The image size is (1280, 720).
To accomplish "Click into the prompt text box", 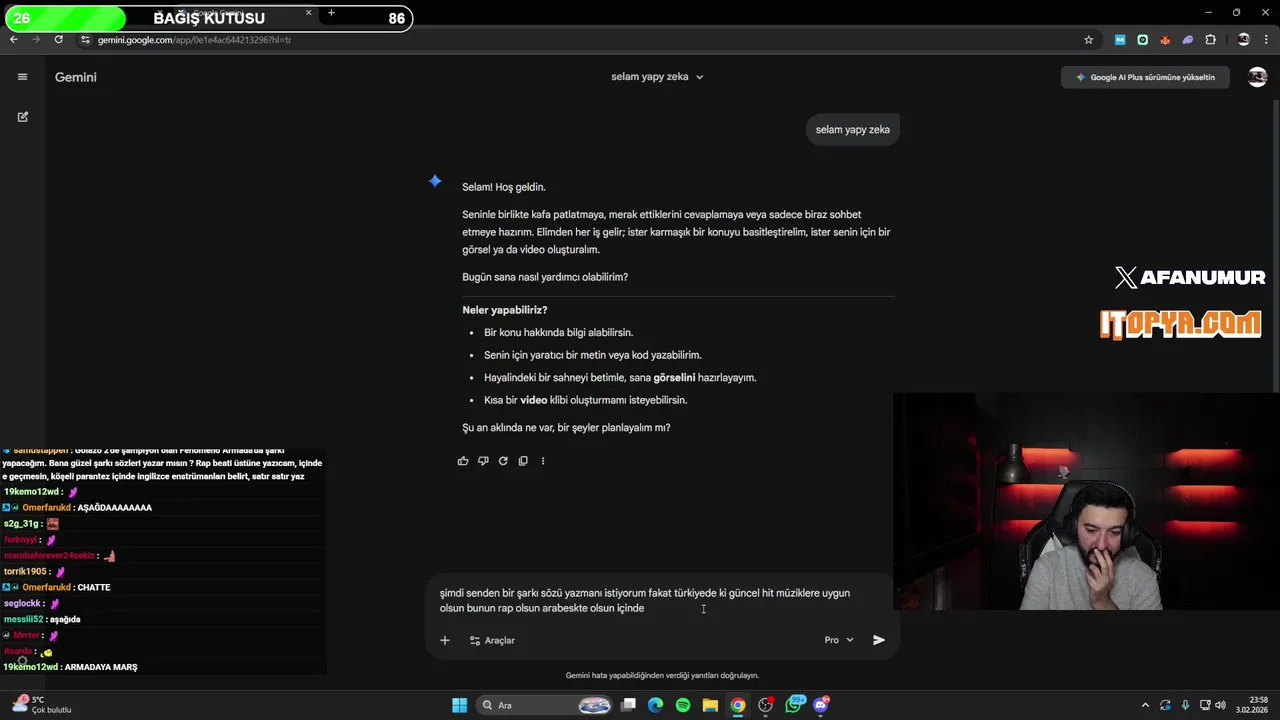I will click(x=645, y=600).
